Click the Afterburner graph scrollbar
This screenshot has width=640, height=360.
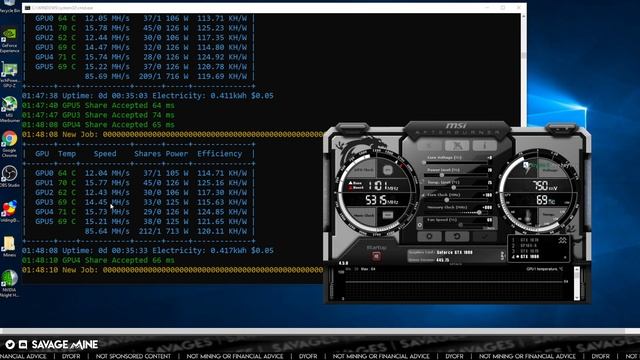point(577,284)
